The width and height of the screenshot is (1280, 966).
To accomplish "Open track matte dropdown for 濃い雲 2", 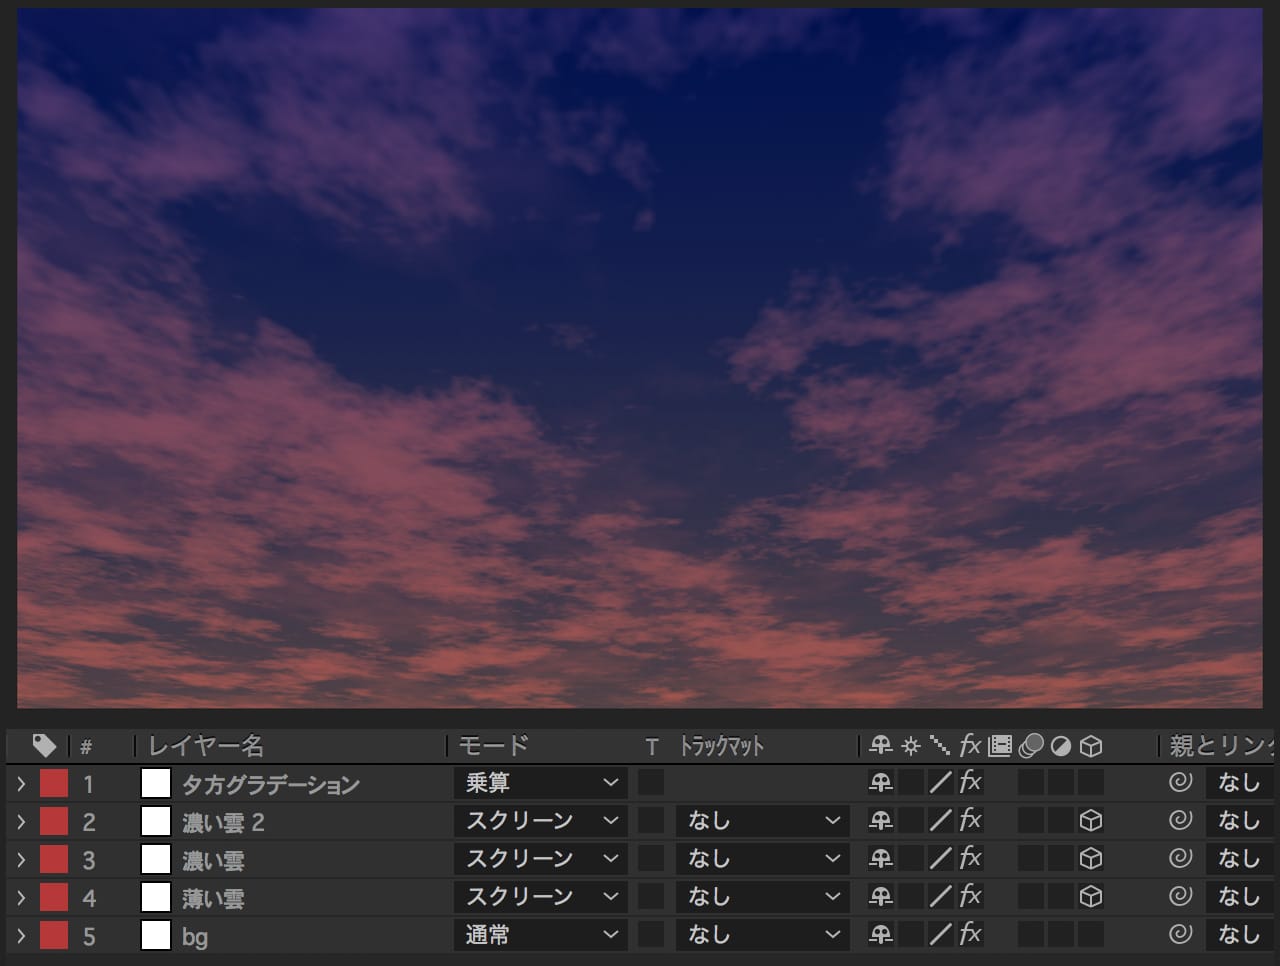I will point(762,821).
